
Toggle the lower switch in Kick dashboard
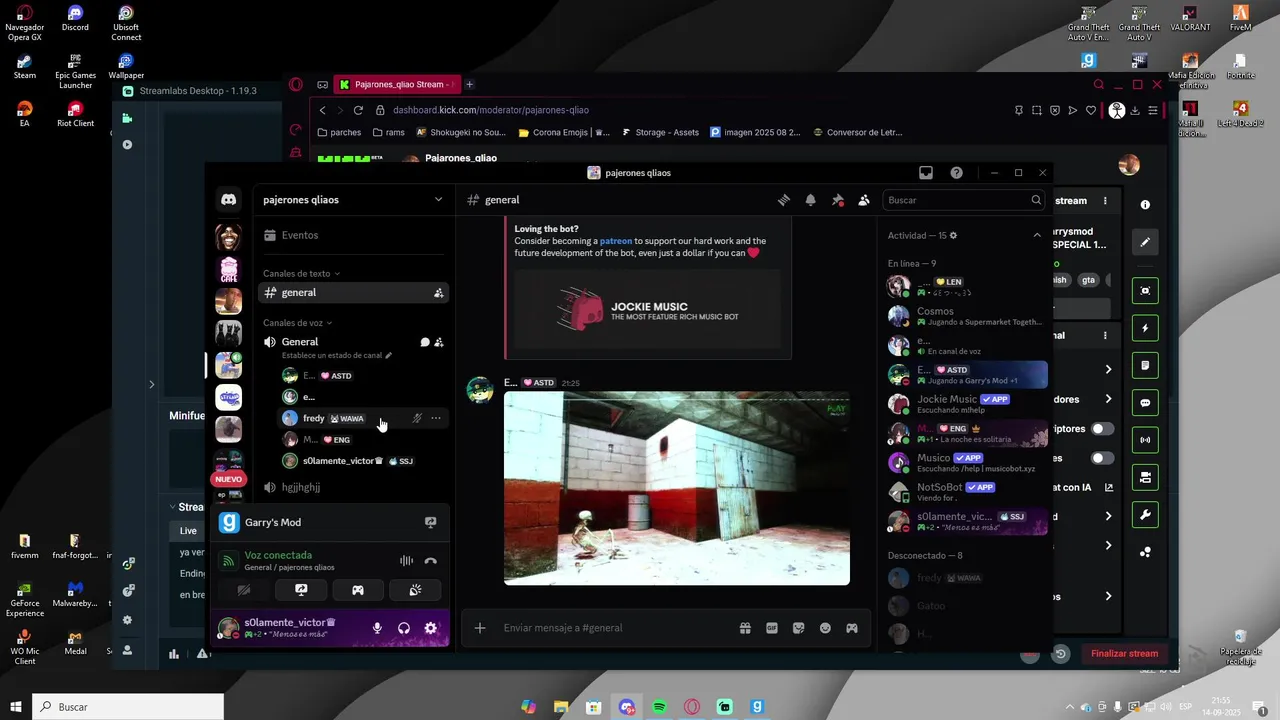tap(1102, 458)
